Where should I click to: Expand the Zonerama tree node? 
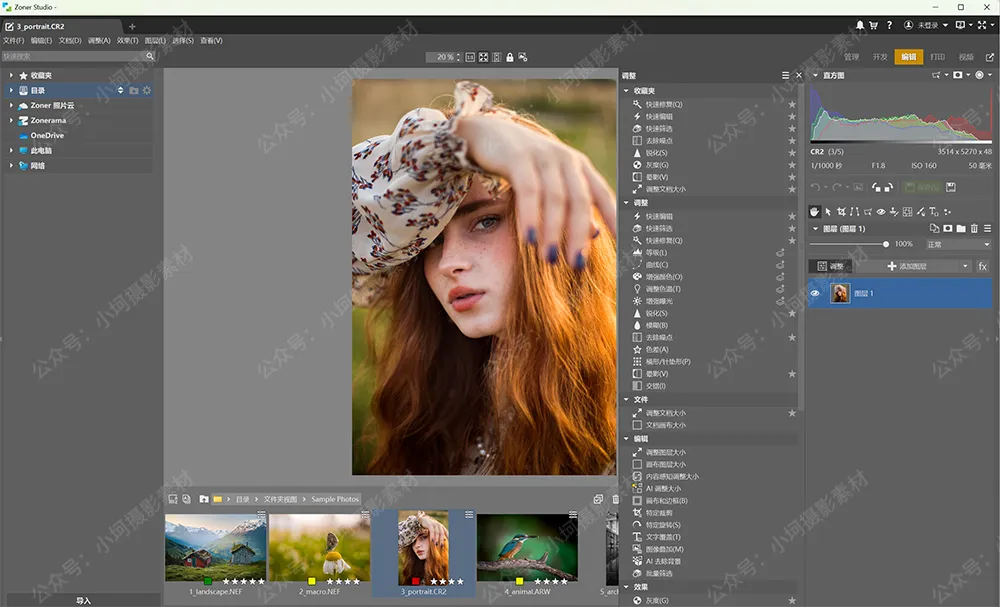pos(11,120)
